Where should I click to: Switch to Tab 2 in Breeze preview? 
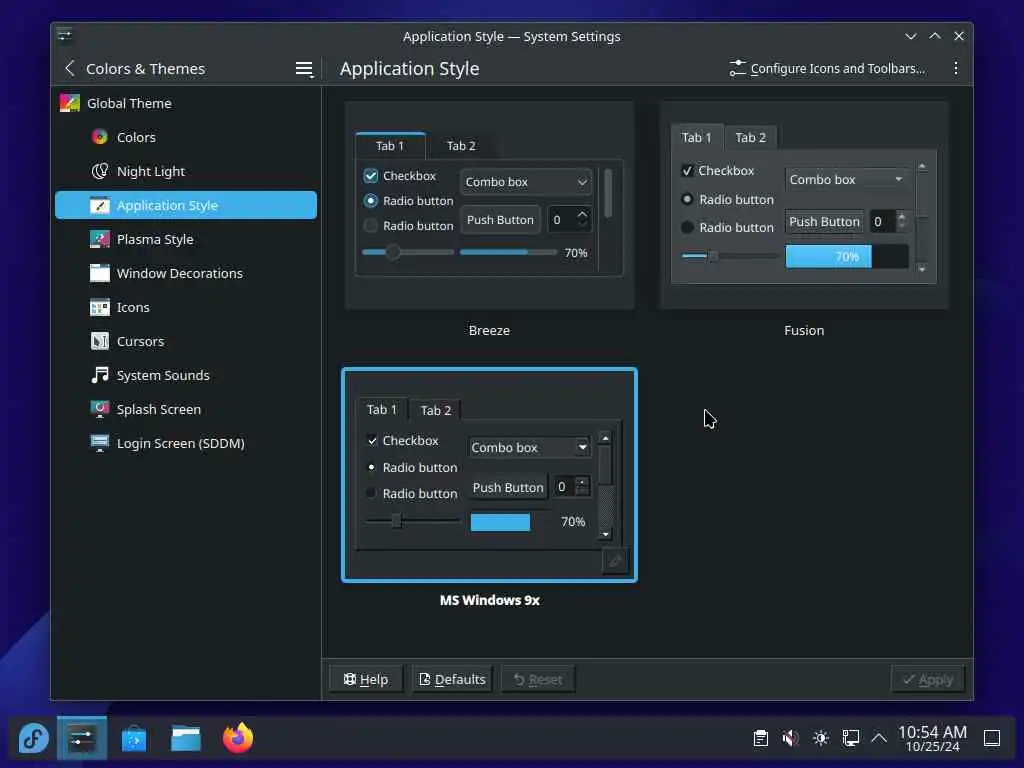point(461,146)
